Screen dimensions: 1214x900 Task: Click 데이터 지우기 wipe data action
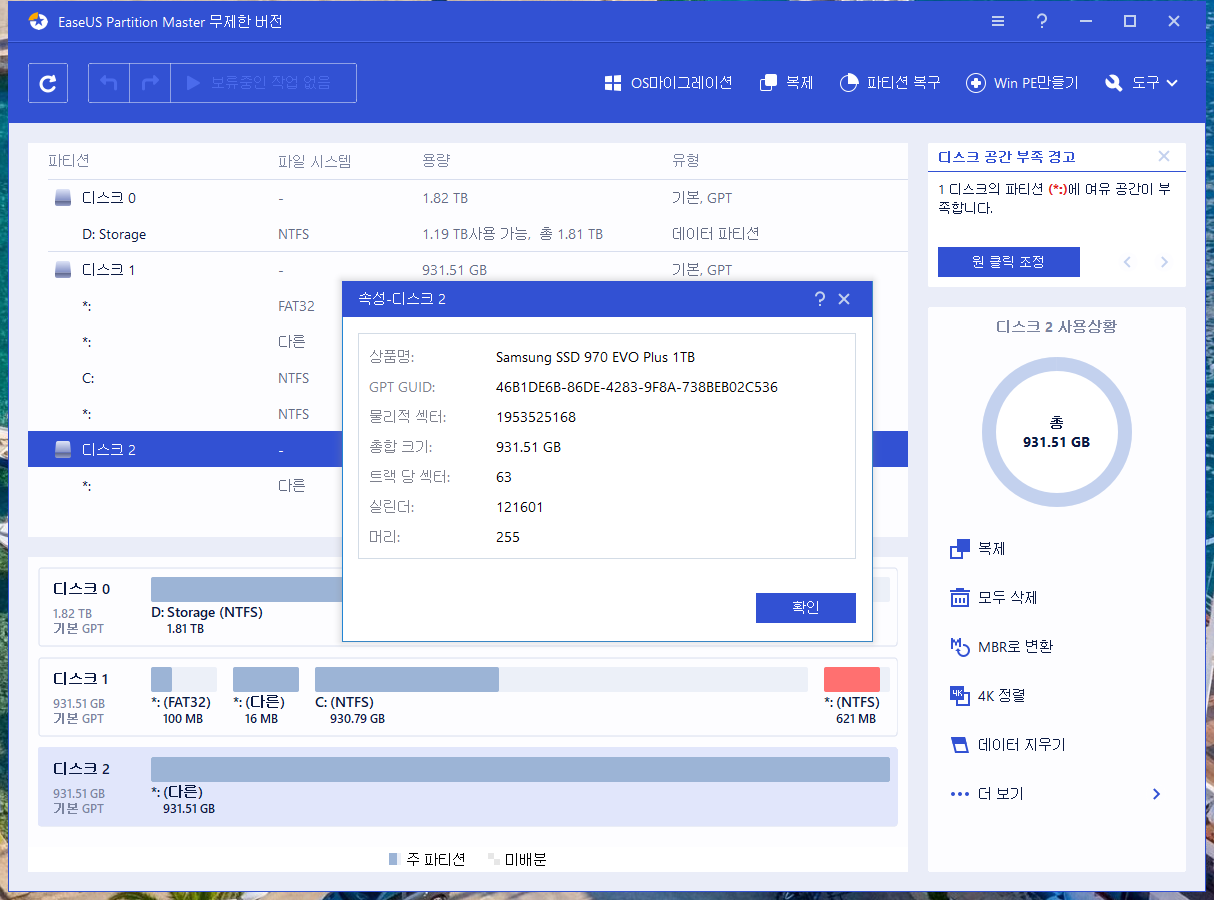click(1007, 745)
